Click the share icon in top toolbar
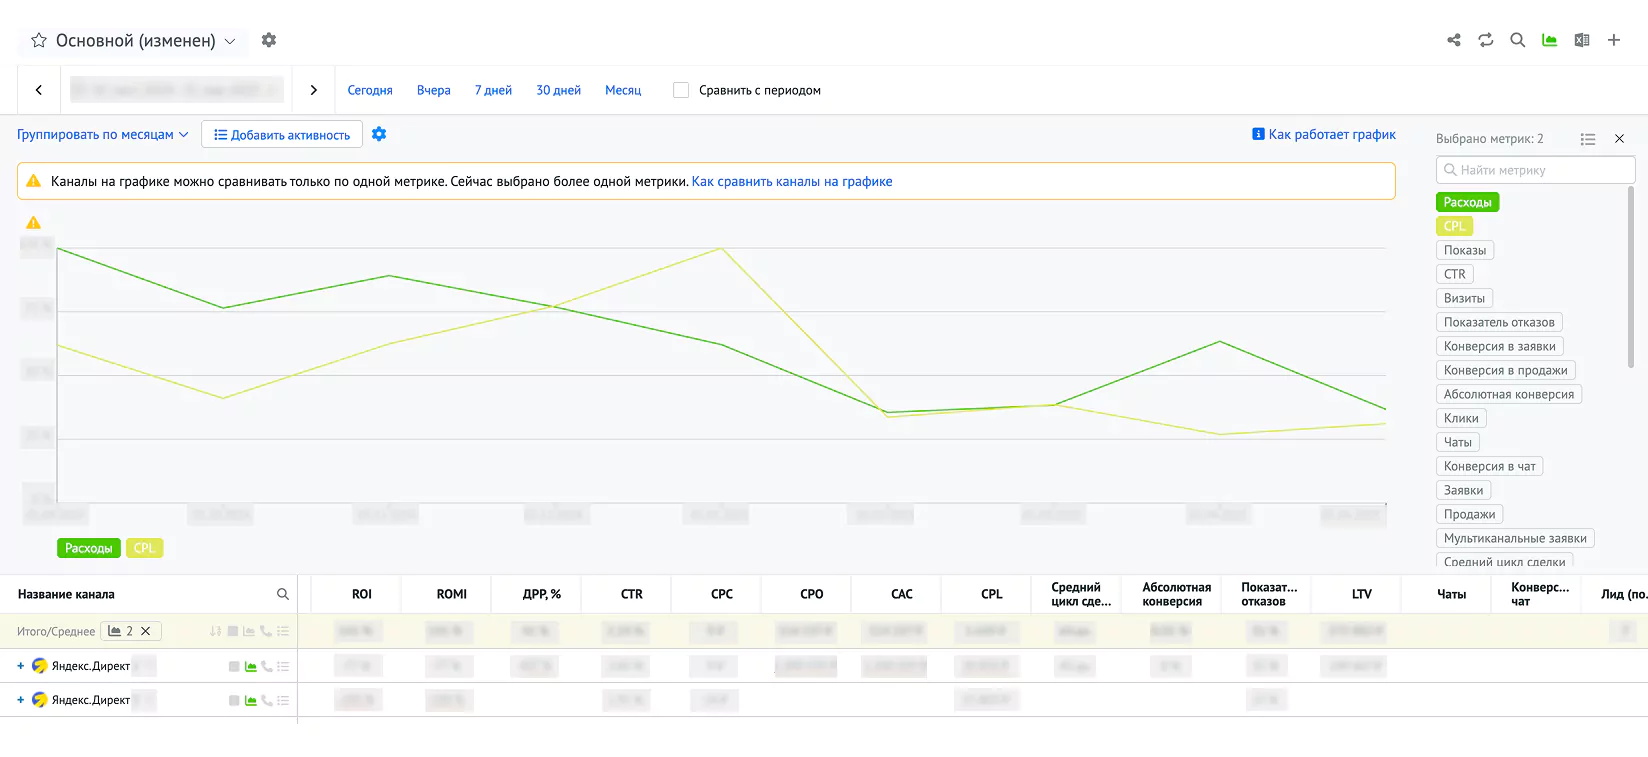Image resolution: width=1648 pixels, height=757 pixels. click(1454, 40)
